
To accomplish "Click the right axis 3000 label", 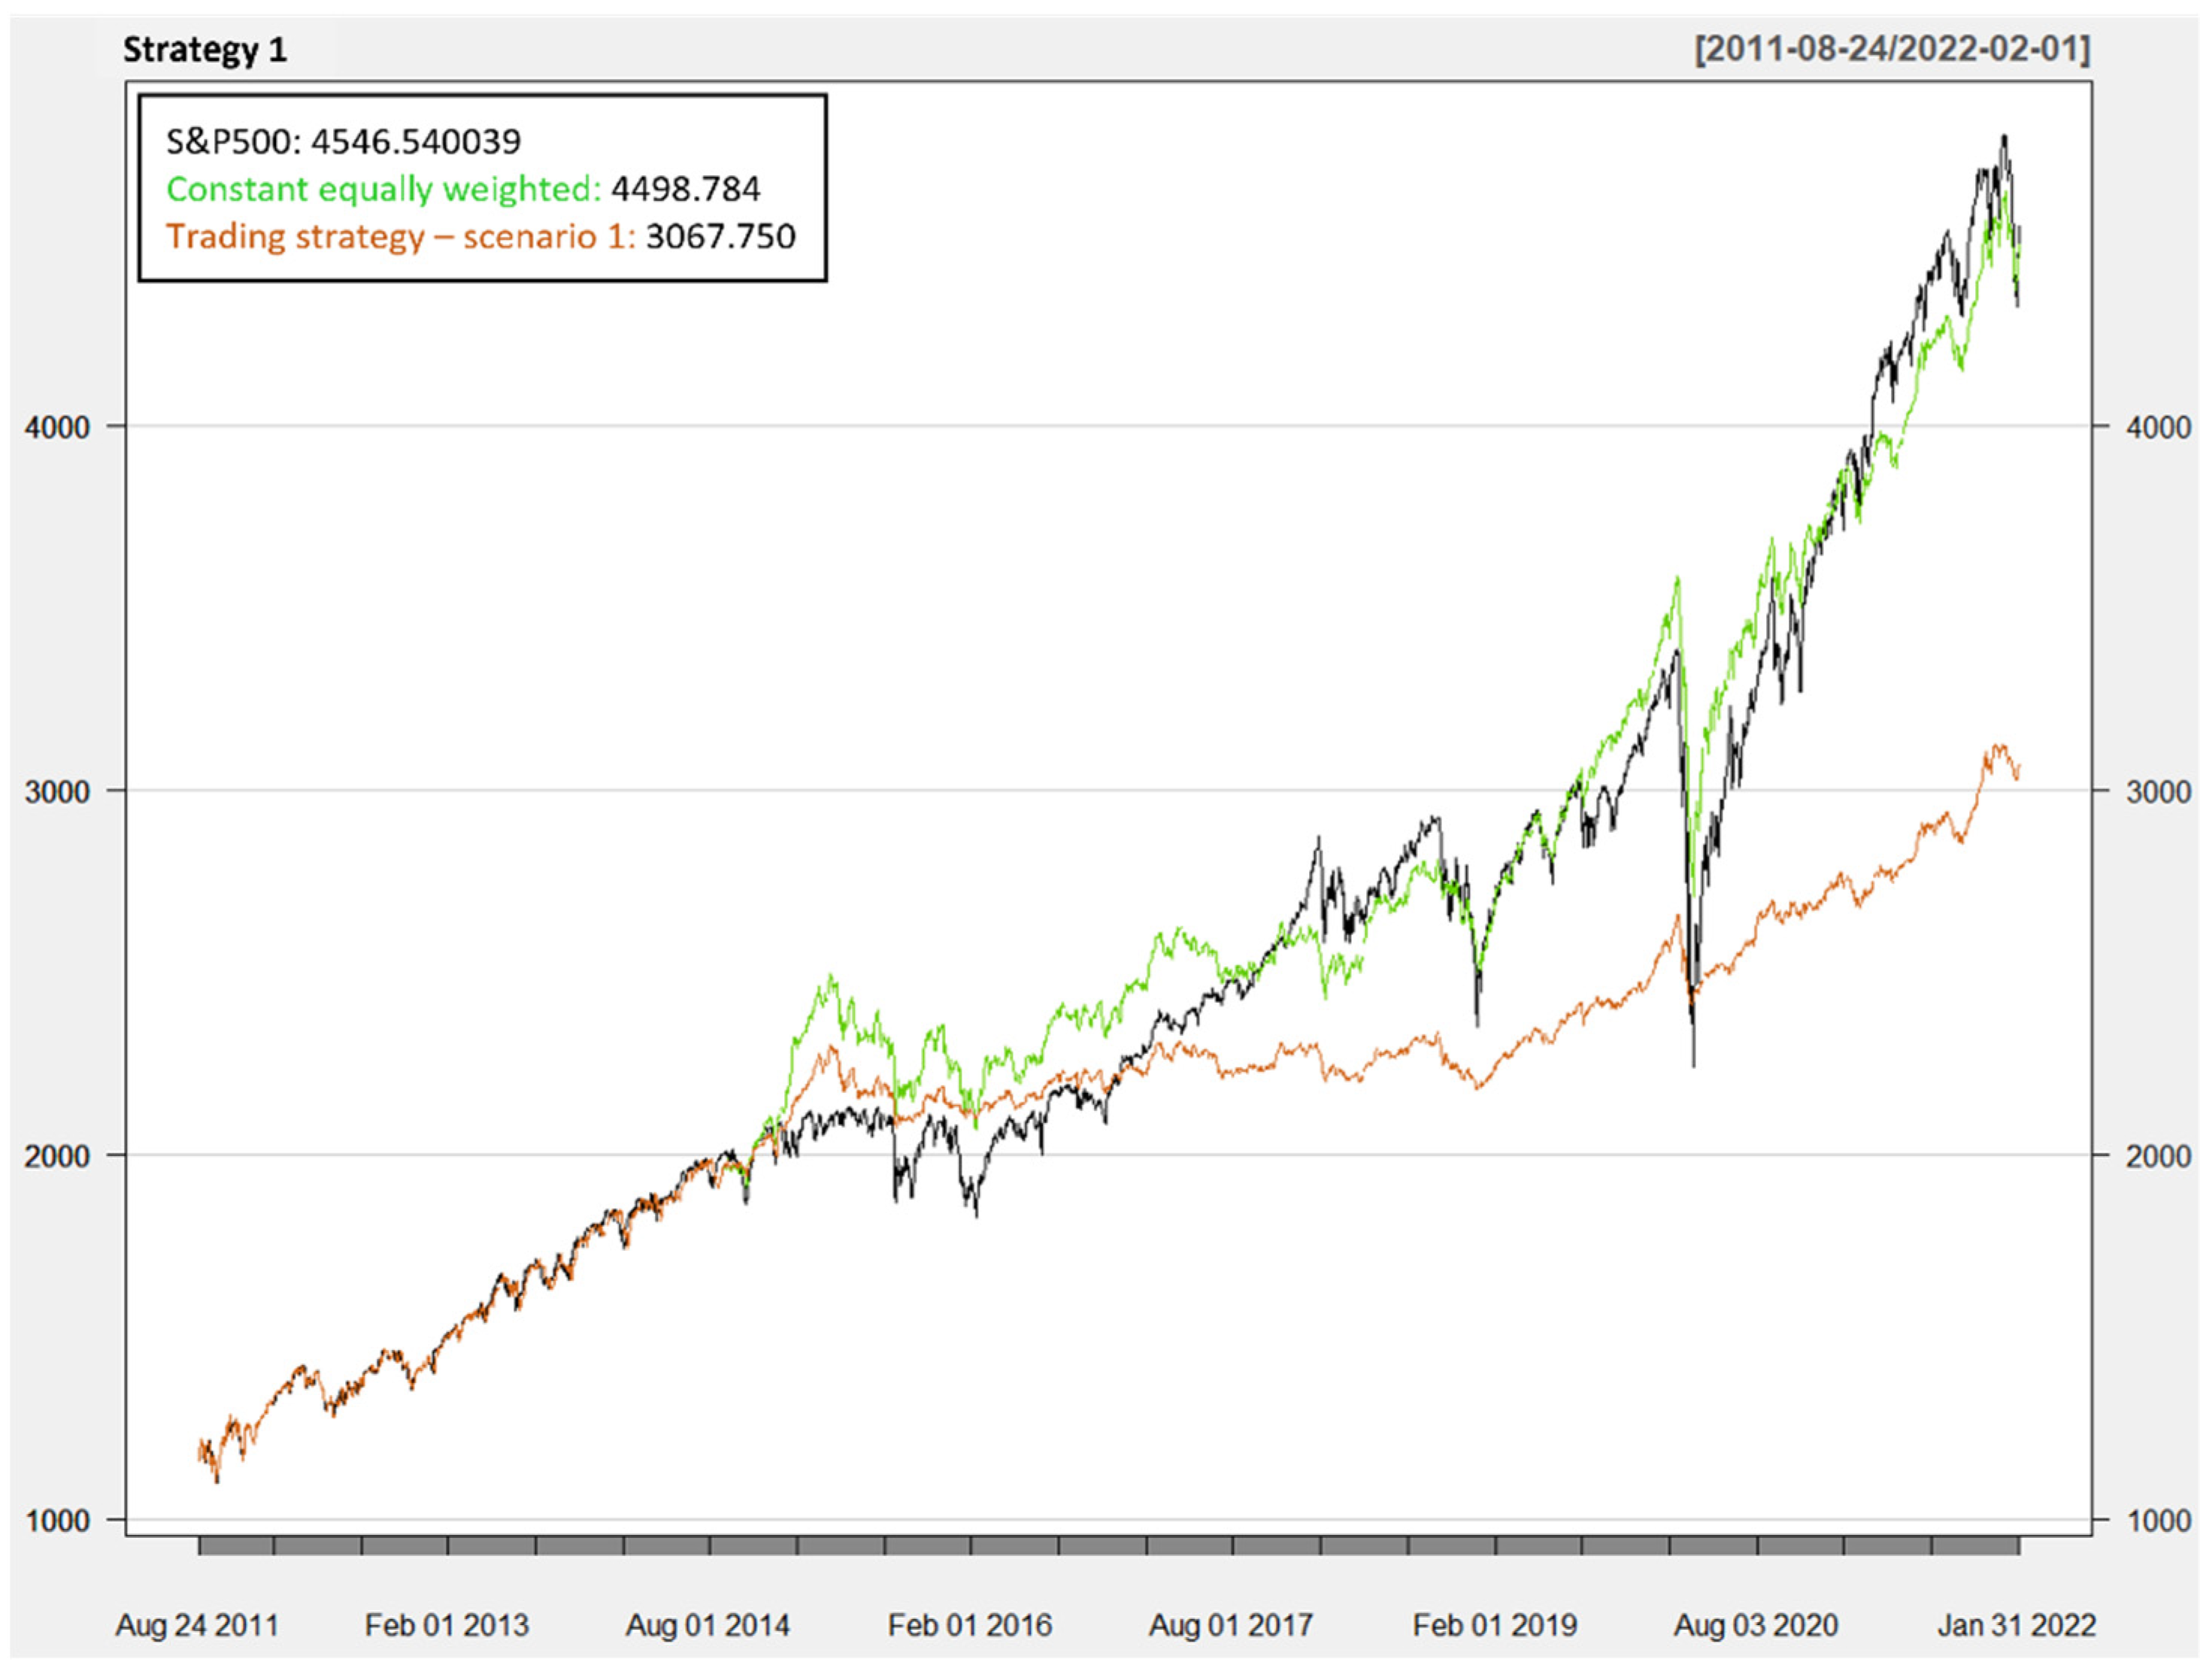I will pyautogui.click(x=2158, y=791).
